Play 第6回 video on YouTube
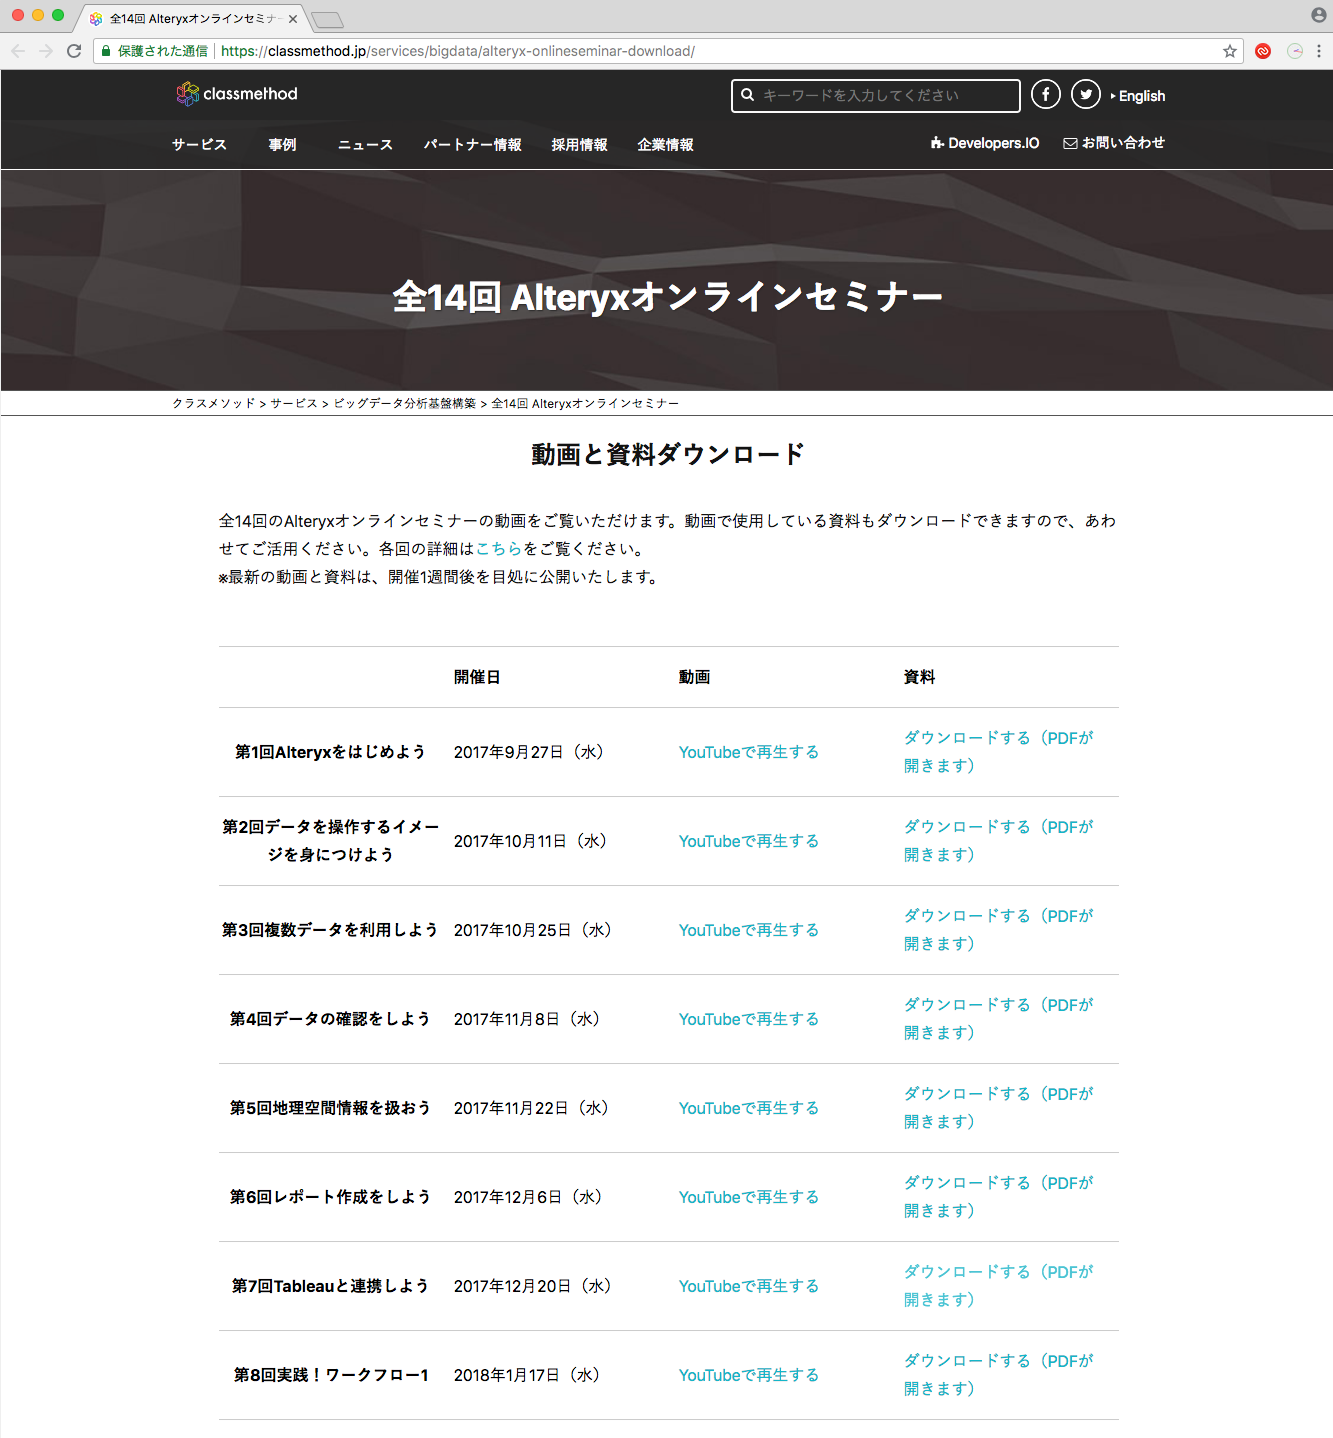1333x1438 pixels. [x=749, y=1197]
